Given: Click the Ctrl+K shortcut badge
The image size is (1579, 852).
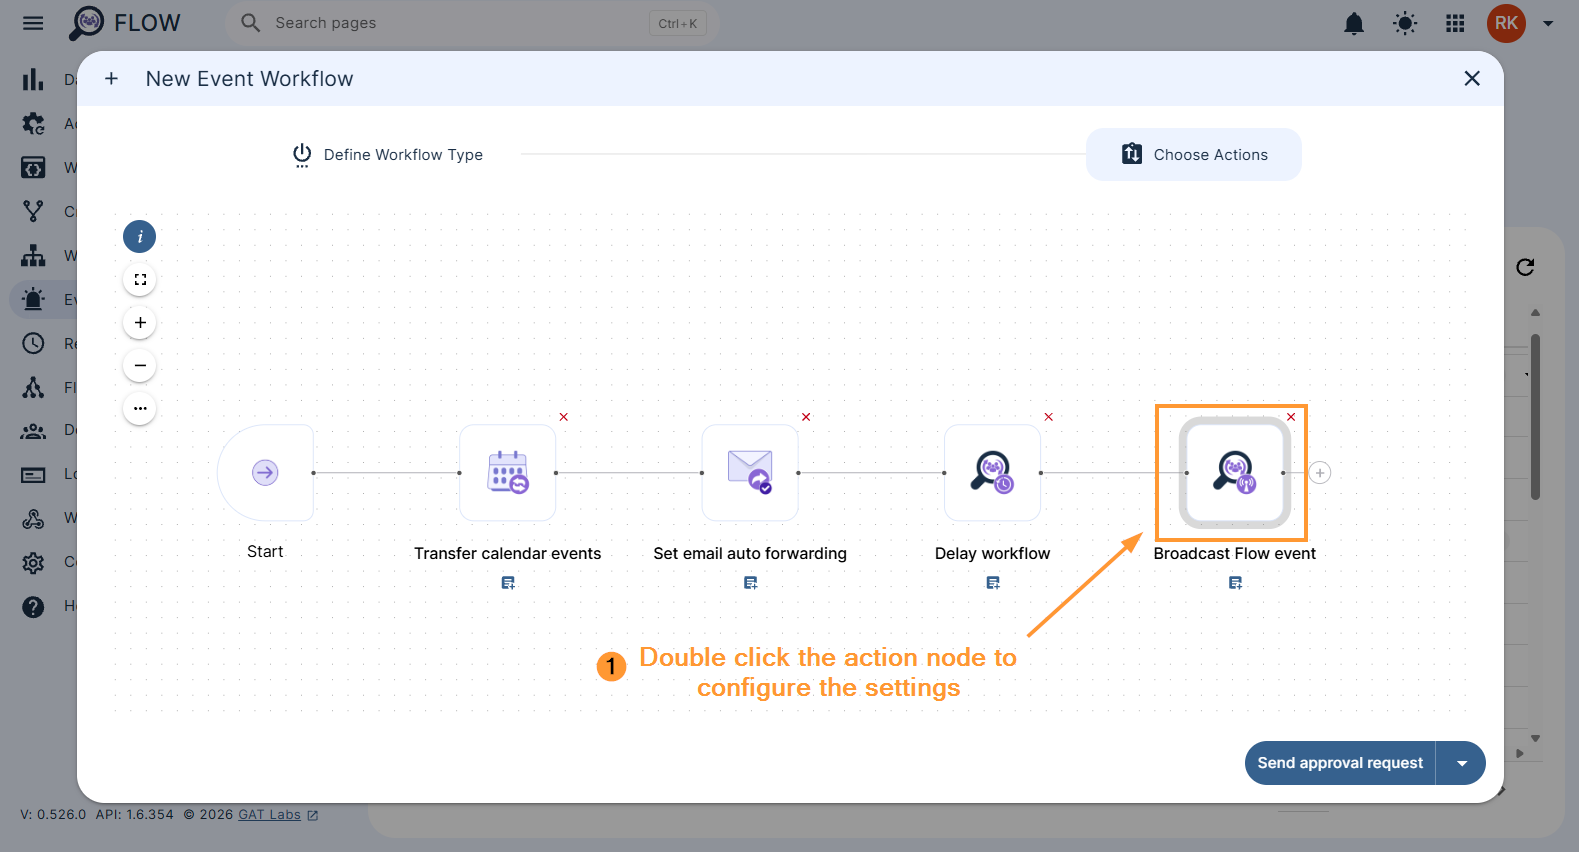Looking at the screenshot, I should pyautogui.click(x=678, y=24).
